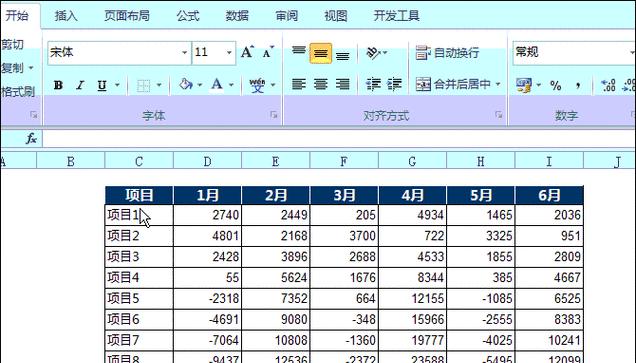The image size is (636, 363).
Task: Align text left
Action: pyautogui.click(x=299, y=84)
